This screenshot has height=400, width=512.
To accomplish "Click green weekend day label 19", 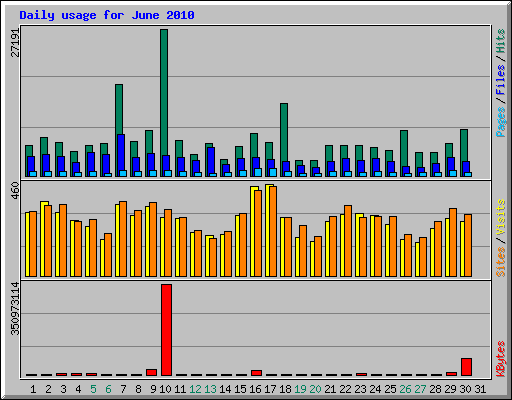I will click(x=300, y=389).
